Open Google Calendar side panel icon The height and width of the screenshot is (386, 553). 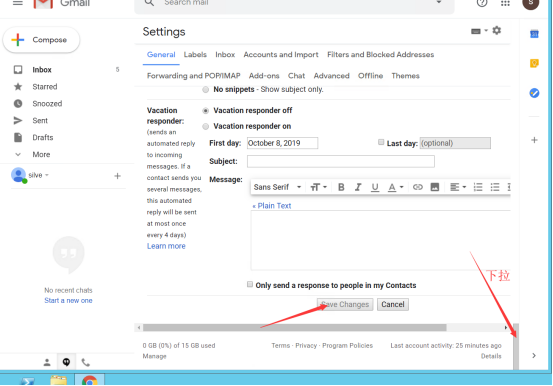(x=534, y=34)
